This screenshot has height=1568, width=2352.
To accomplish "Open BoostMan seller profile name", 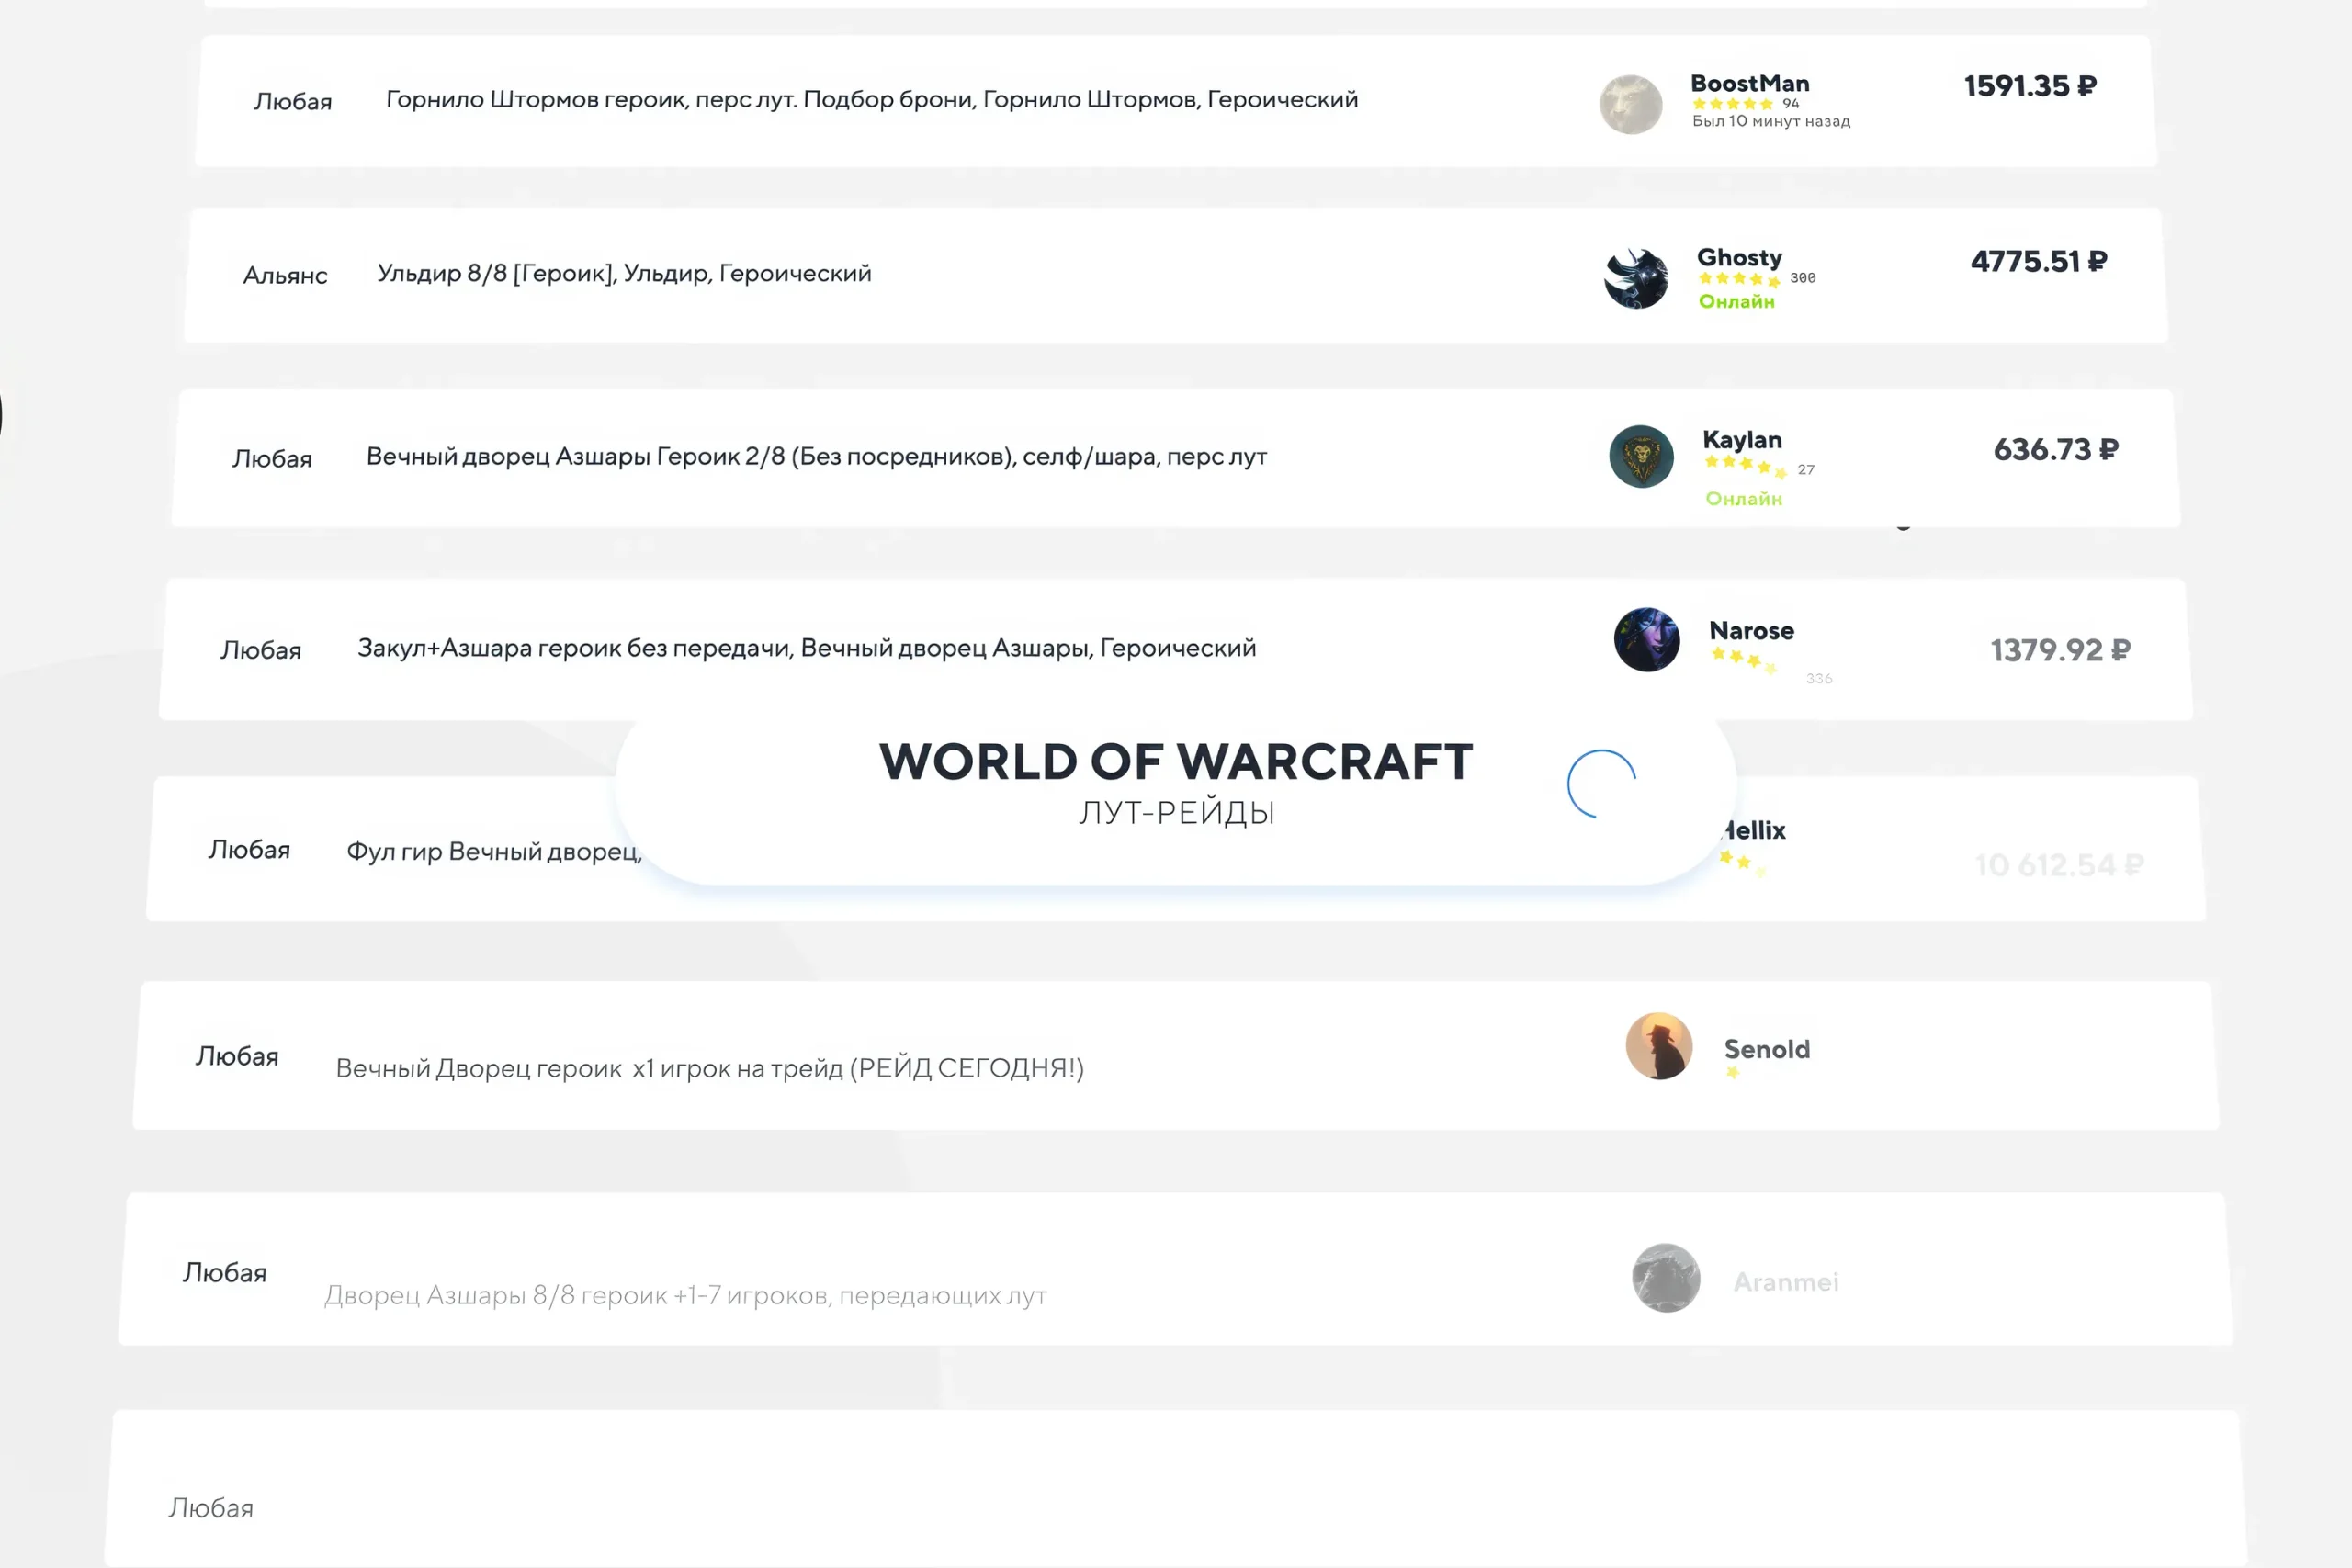I will [x=1750, y=83].
